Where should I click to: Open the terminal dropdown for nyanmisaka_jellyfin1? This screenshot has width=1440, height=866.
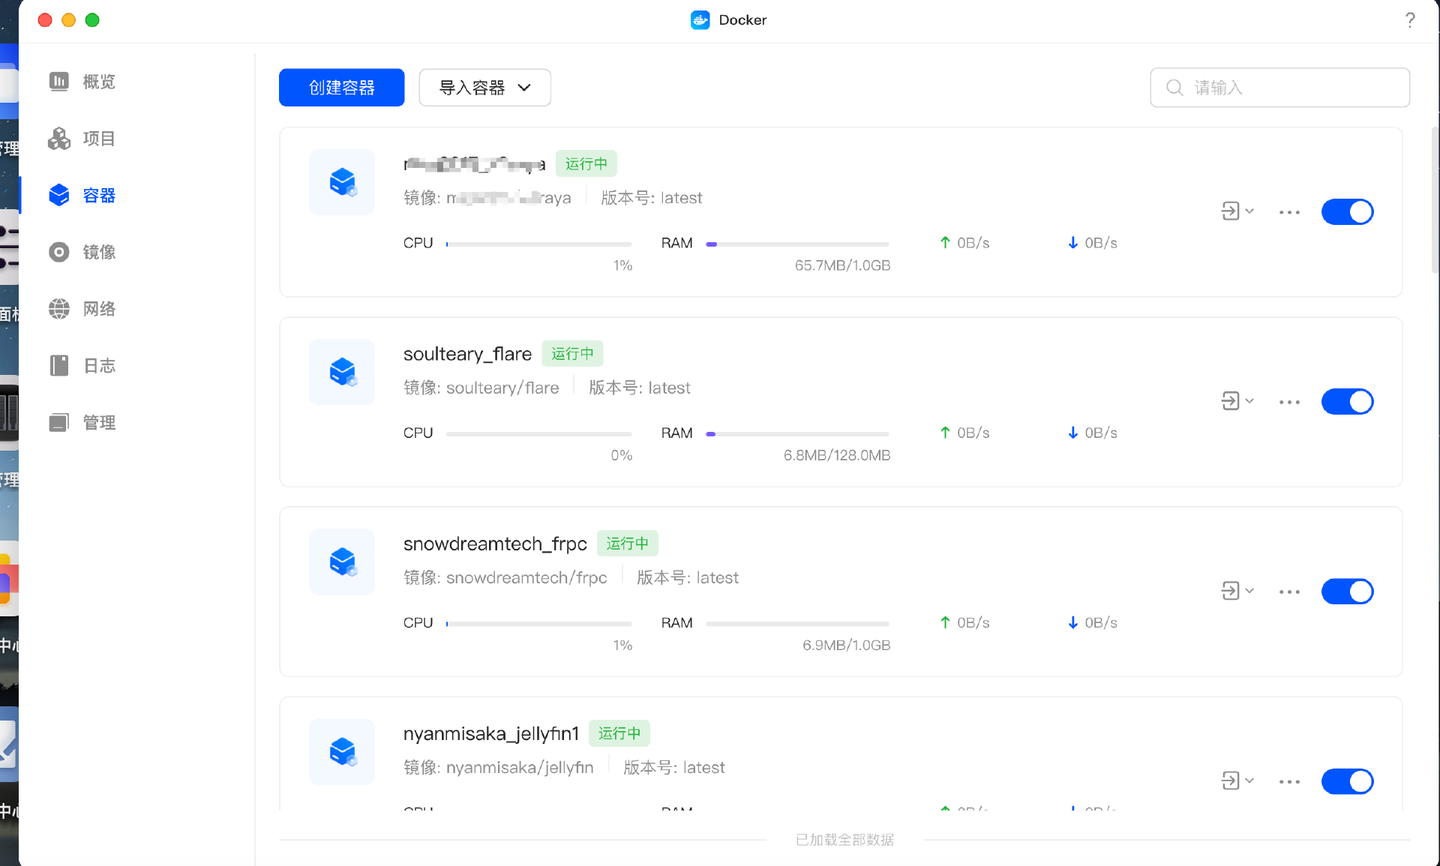coord(1237,781)
